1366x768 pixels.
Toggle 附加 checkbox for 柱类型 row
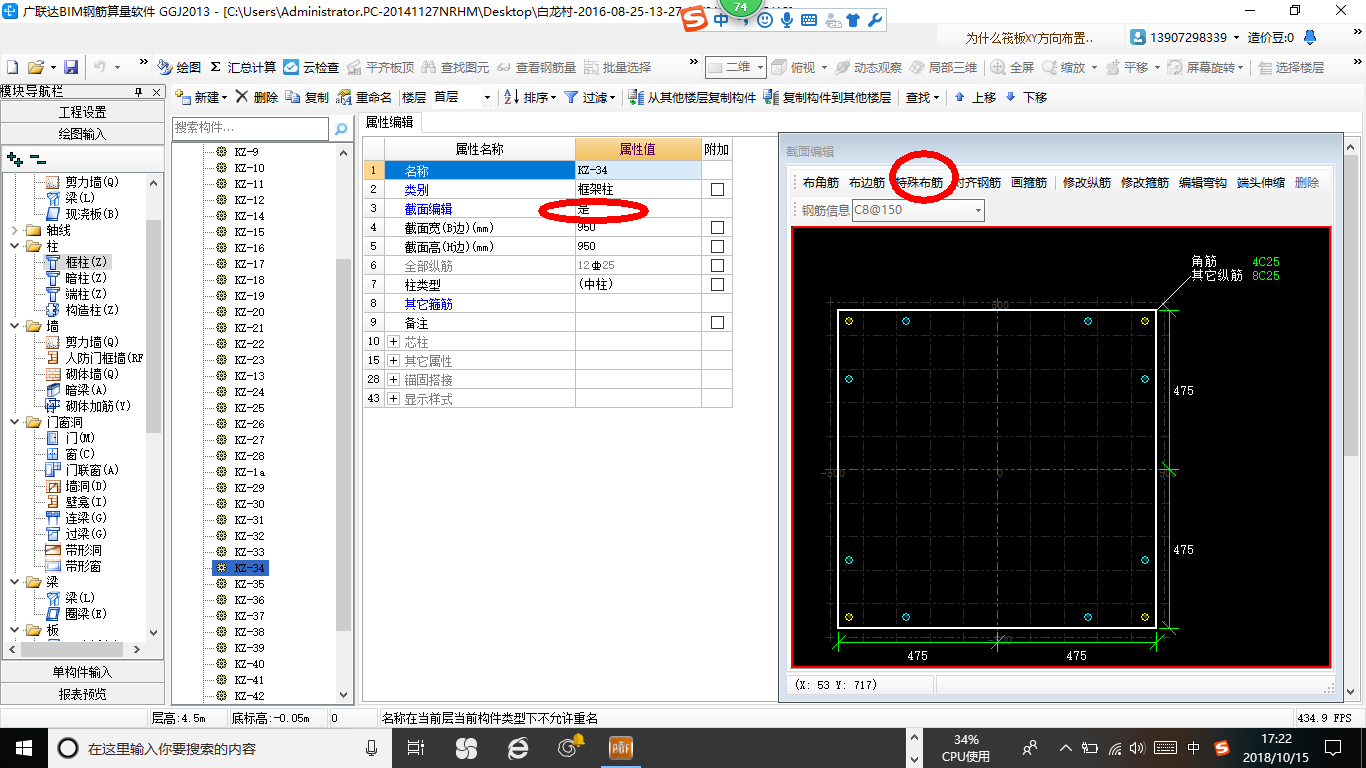click(717, 284)
